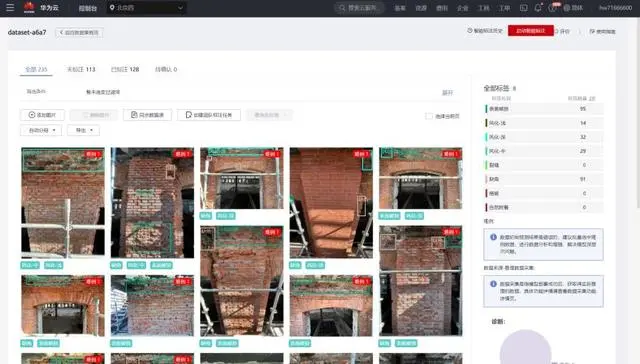The width and height of the screenshot is (640, 364).
Task: Sort labels using the label count sort icon
Action: tap(591, 99)
